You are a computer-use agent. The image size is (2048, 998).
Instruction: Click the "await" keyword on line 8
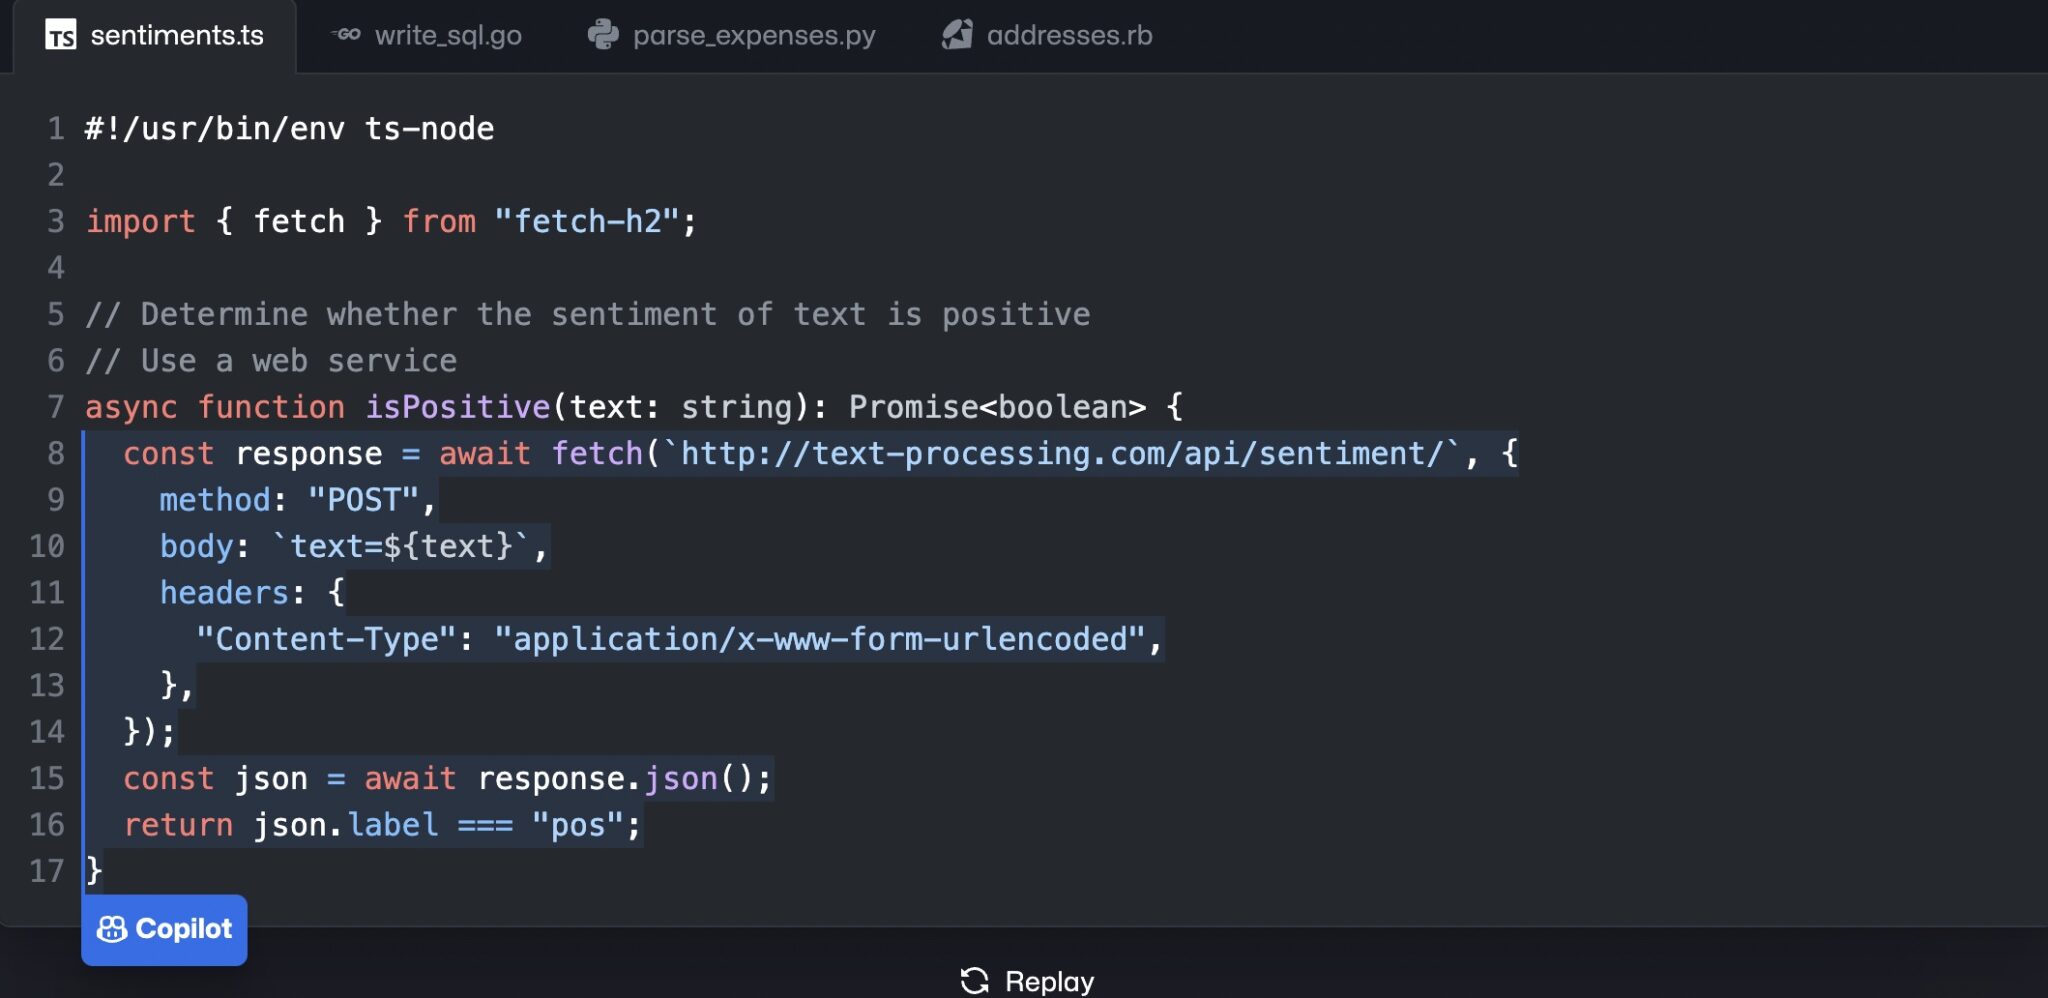[x=484, y=453]
